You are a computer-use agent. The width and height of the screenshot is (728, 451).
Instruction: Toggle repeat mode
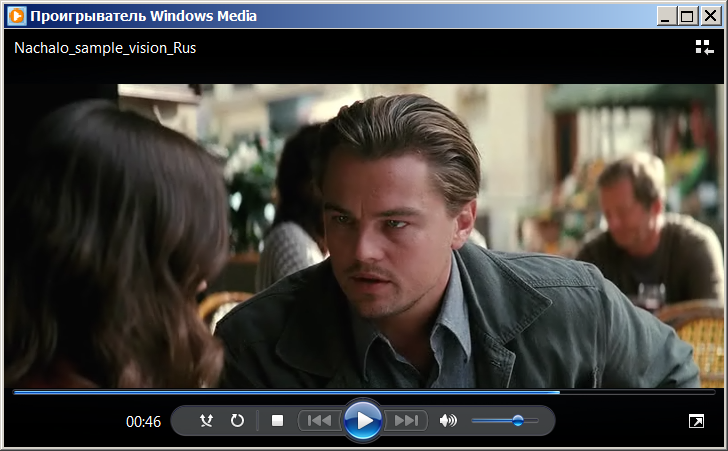tap(237, 421)
